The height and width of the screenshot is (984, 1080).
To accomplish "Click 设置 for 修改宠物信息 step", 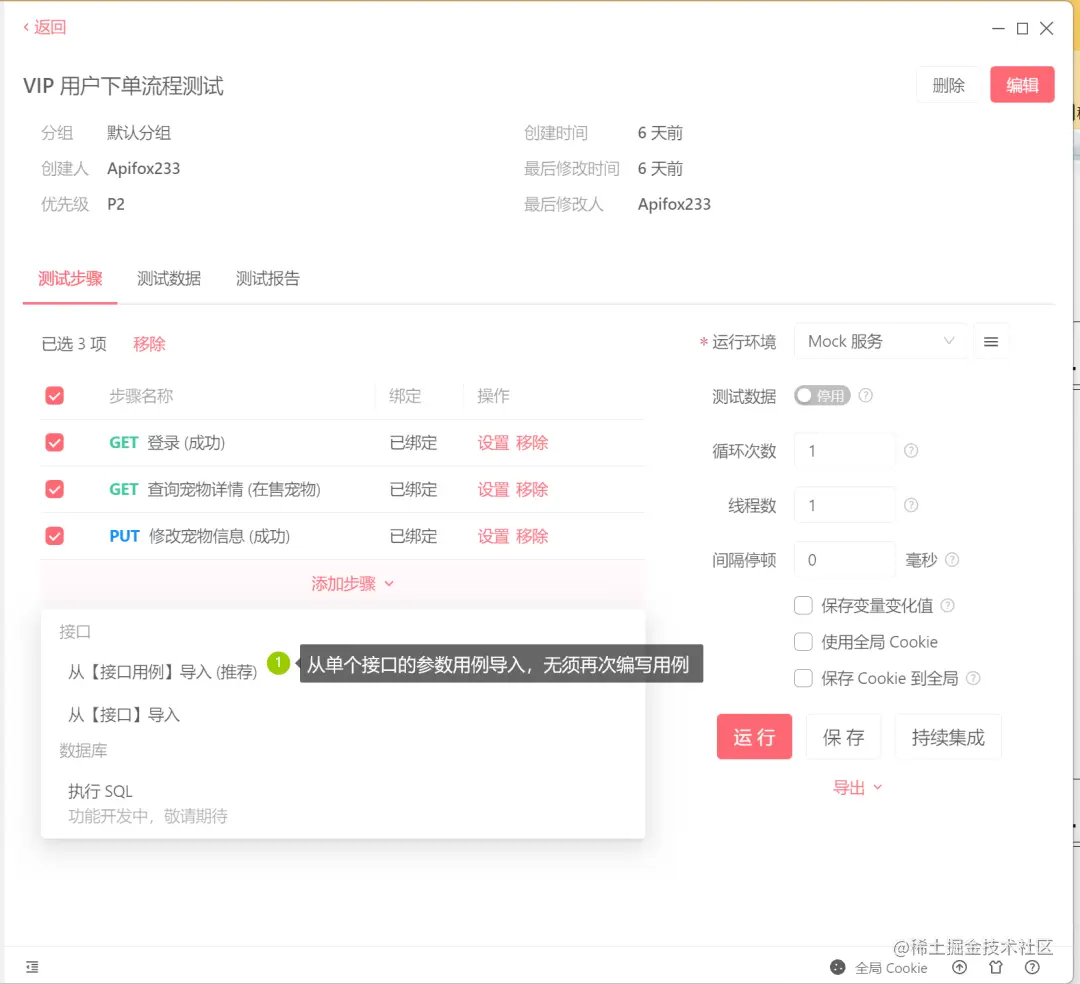I will point(493,536).
